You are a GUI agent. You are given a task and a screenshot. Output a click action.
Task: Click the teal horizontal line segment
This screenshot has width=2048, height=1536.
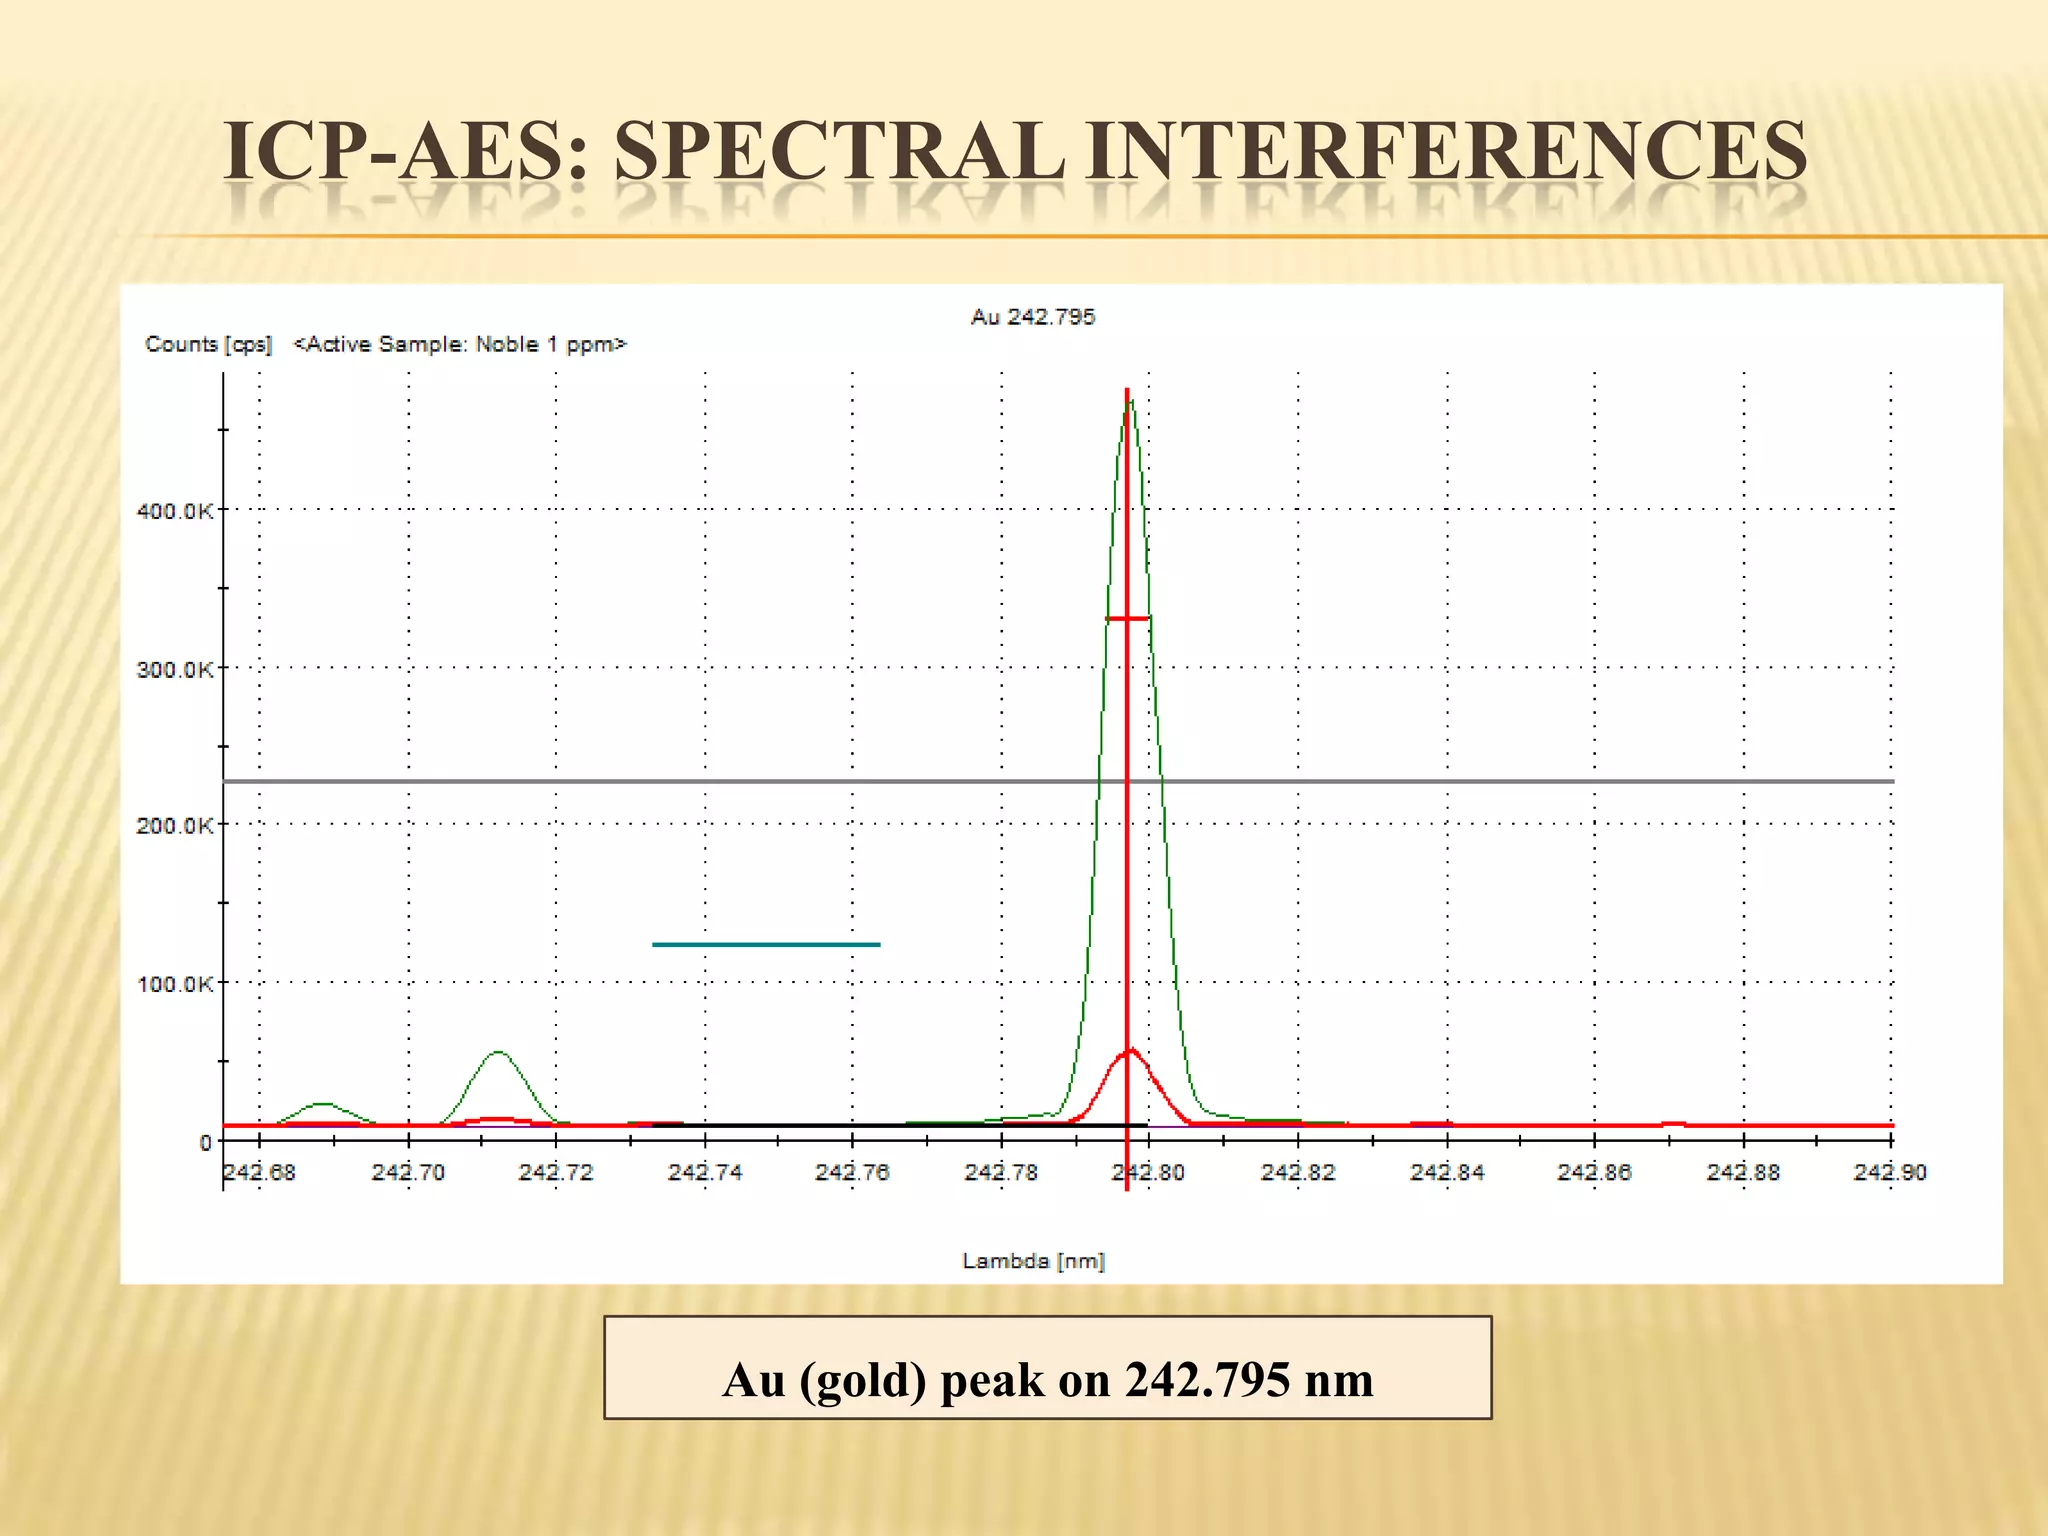[x=766, y=944]
